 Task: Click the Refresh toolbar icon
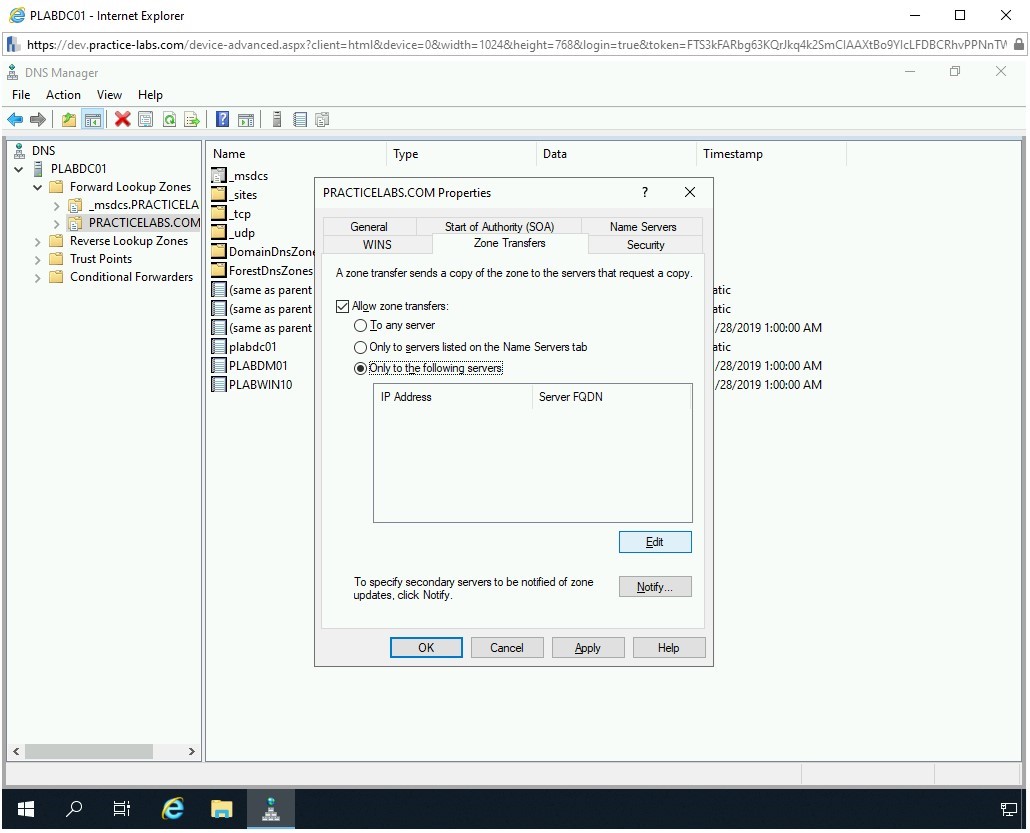[169, 120]
